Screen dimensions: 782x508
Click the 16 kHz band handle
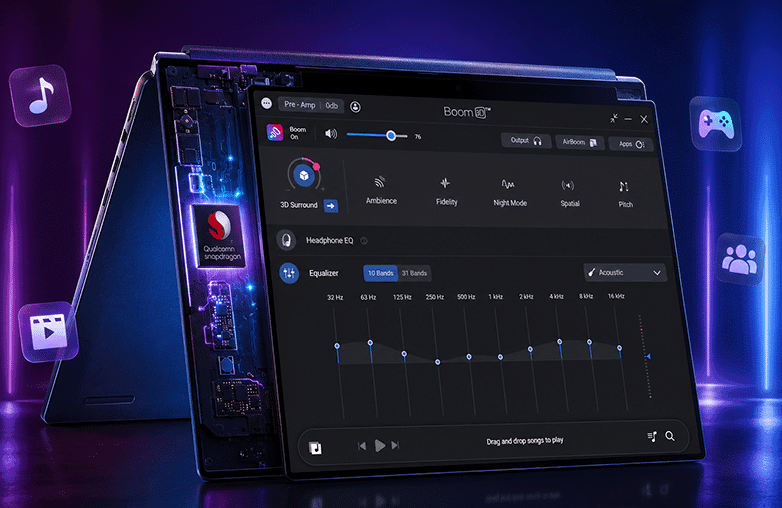tap(619, 347)
